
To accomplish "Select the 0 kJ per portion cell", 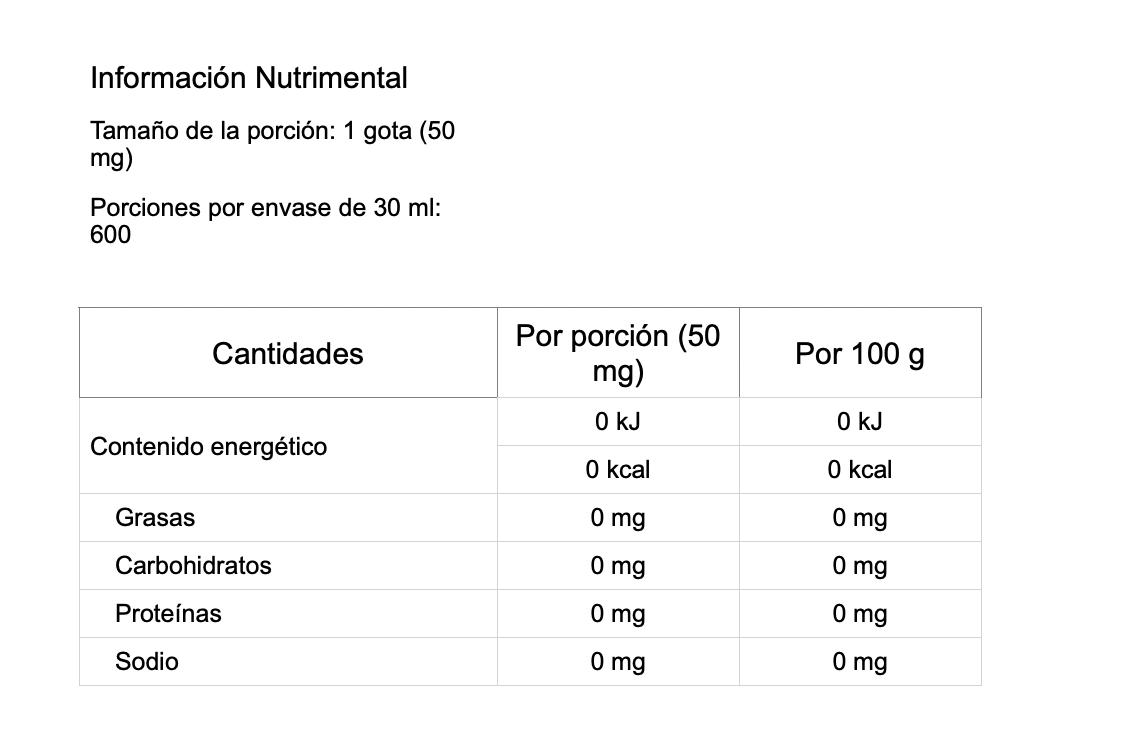I will coord(618,422).
